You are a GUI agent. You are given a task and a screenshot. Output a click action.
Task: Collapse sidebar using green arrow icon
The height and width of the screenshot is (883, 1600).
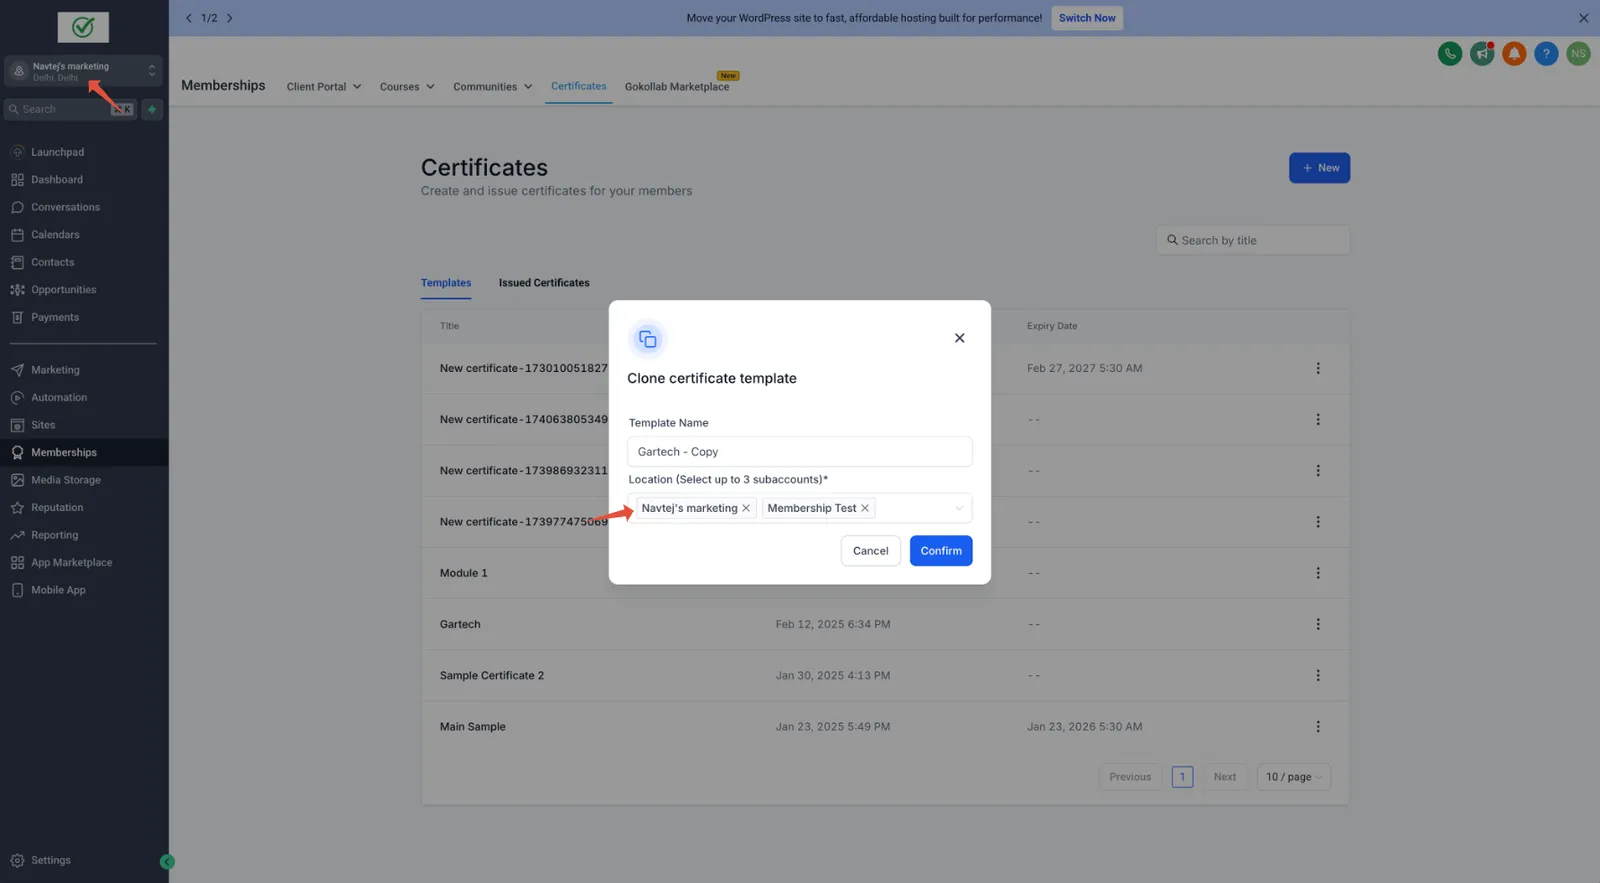coord(167,862)
